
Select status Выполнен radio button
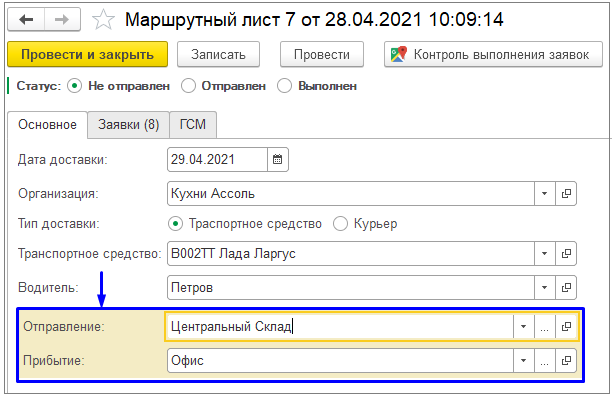(284, 86)
